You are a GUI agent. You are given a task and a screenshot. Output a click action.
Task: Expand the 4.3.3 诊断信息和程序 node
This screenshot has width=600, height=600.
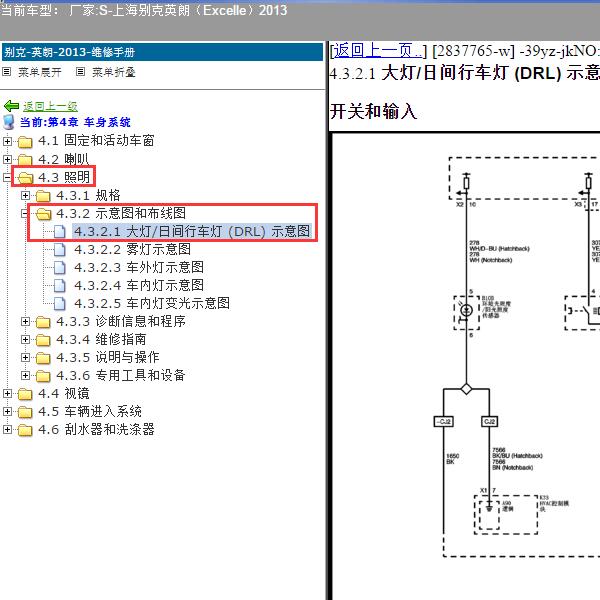[25, 321]
